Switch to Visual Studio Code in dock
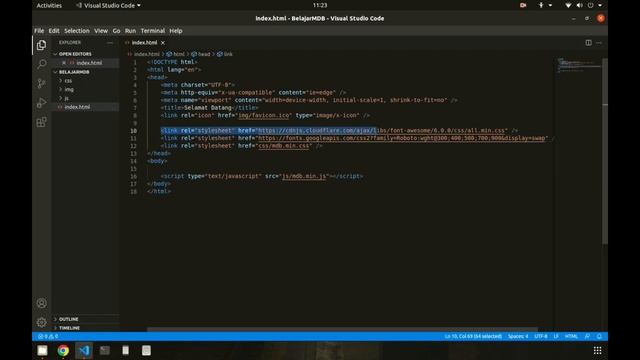 coord(84,350)
